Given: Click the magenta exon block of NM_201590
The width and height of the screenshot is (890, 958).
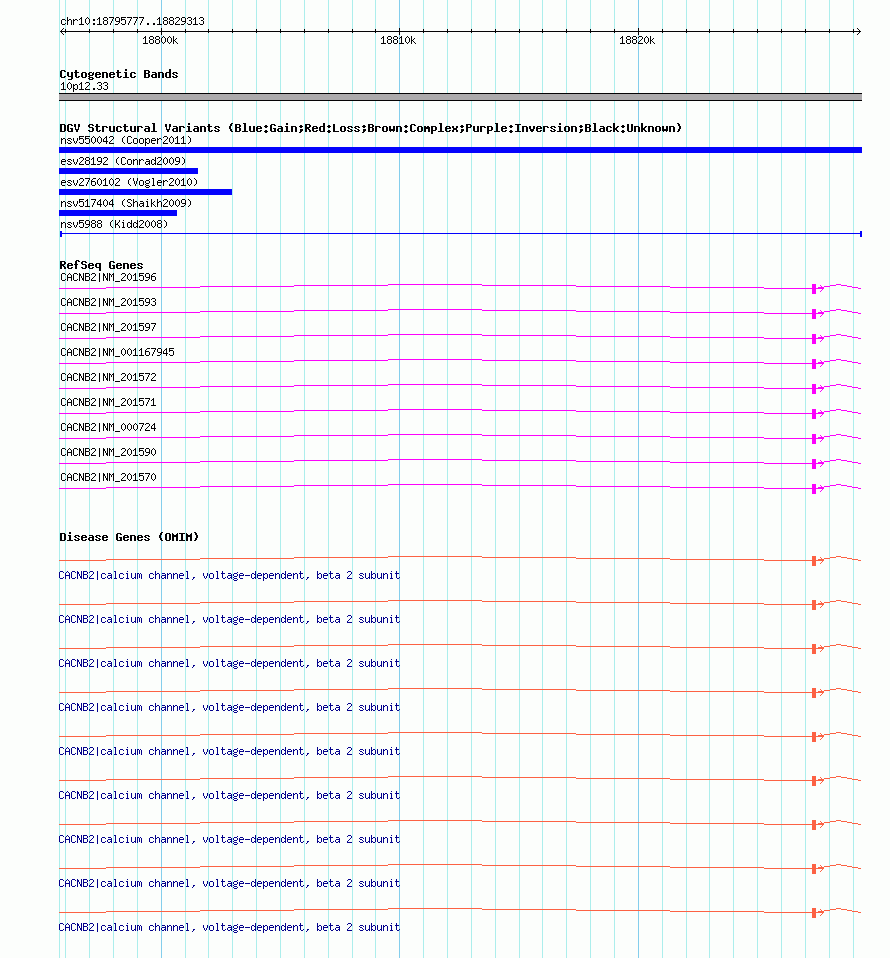Looking at the screenshot, I should point(814,464).
